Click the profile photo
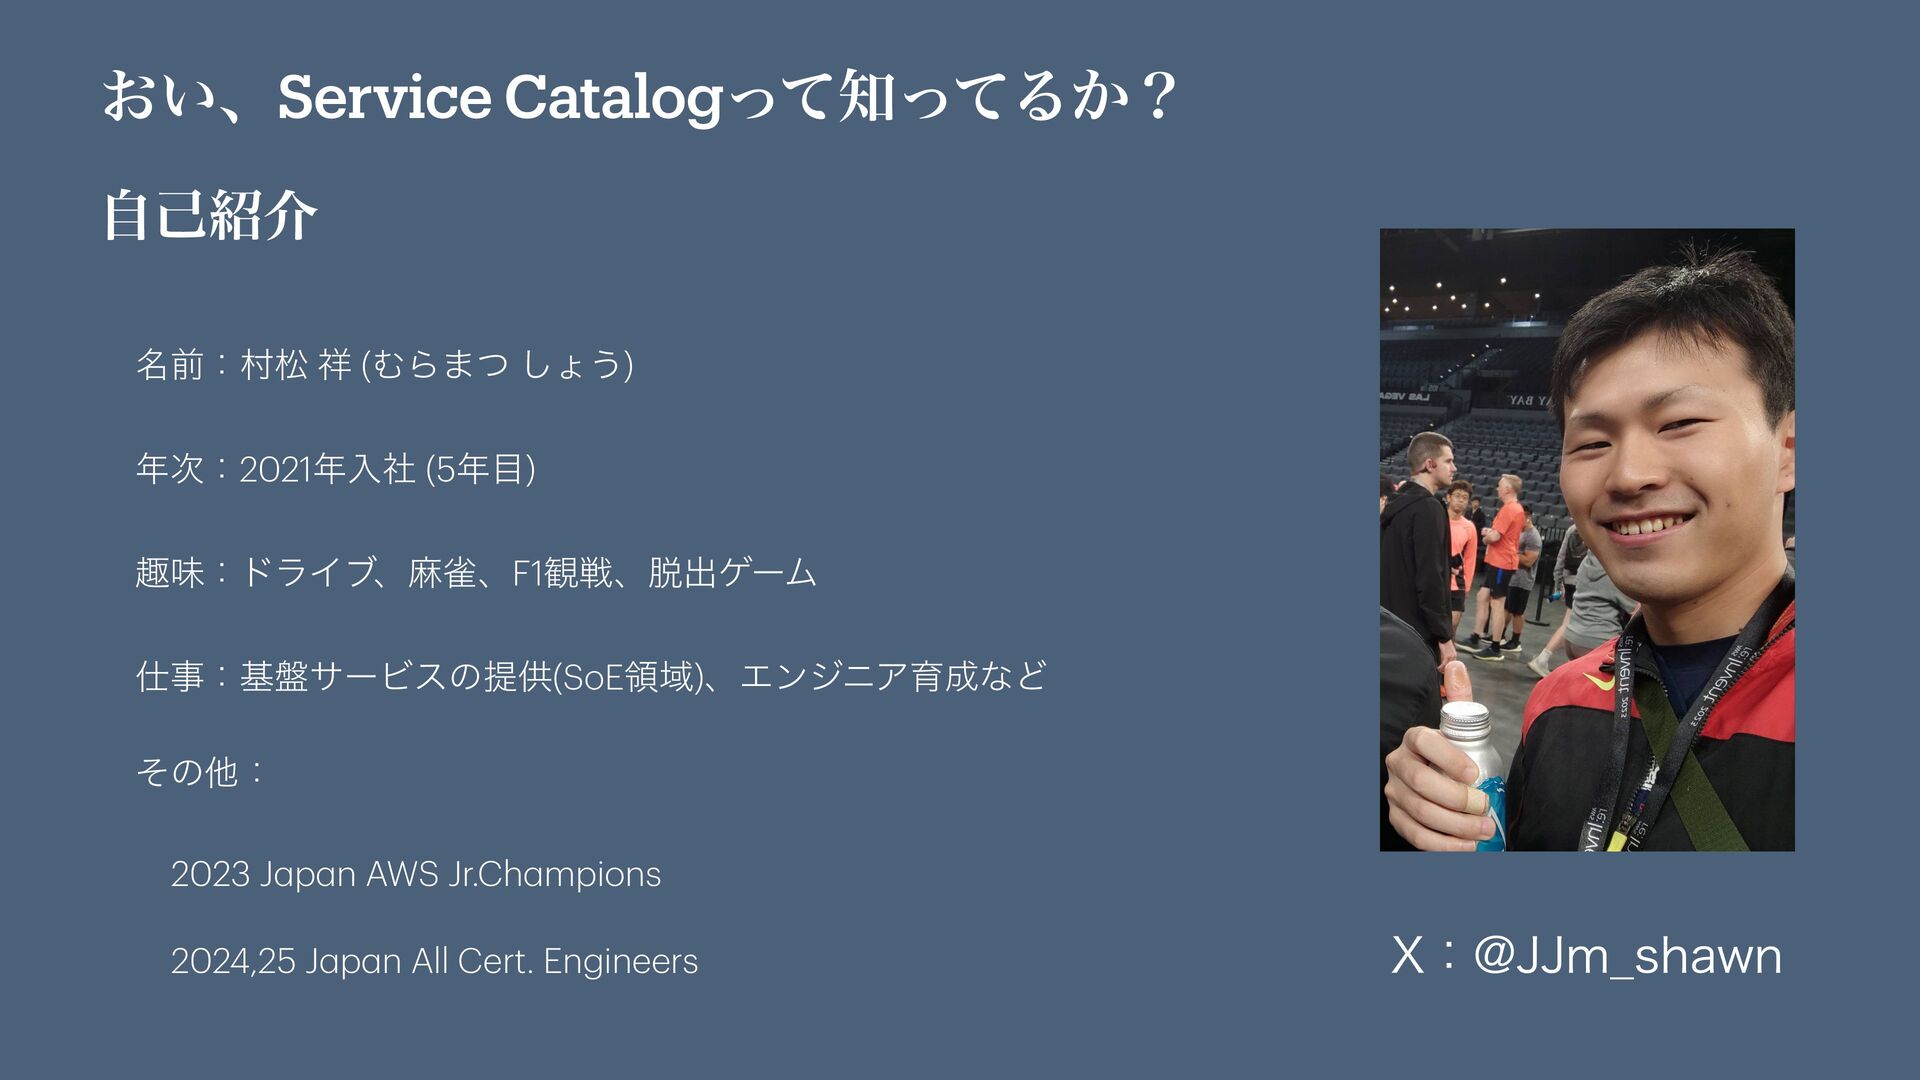 point(1587,540)
